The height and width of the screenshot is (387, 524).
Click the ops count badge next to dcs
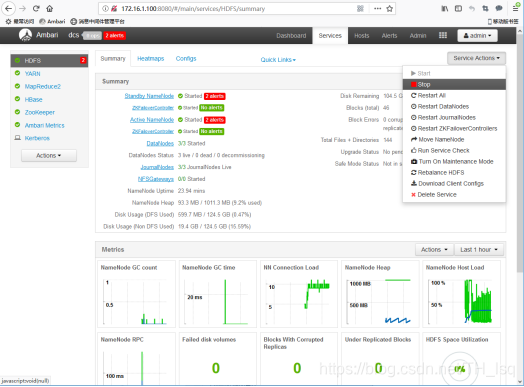(x=93, y=35)
